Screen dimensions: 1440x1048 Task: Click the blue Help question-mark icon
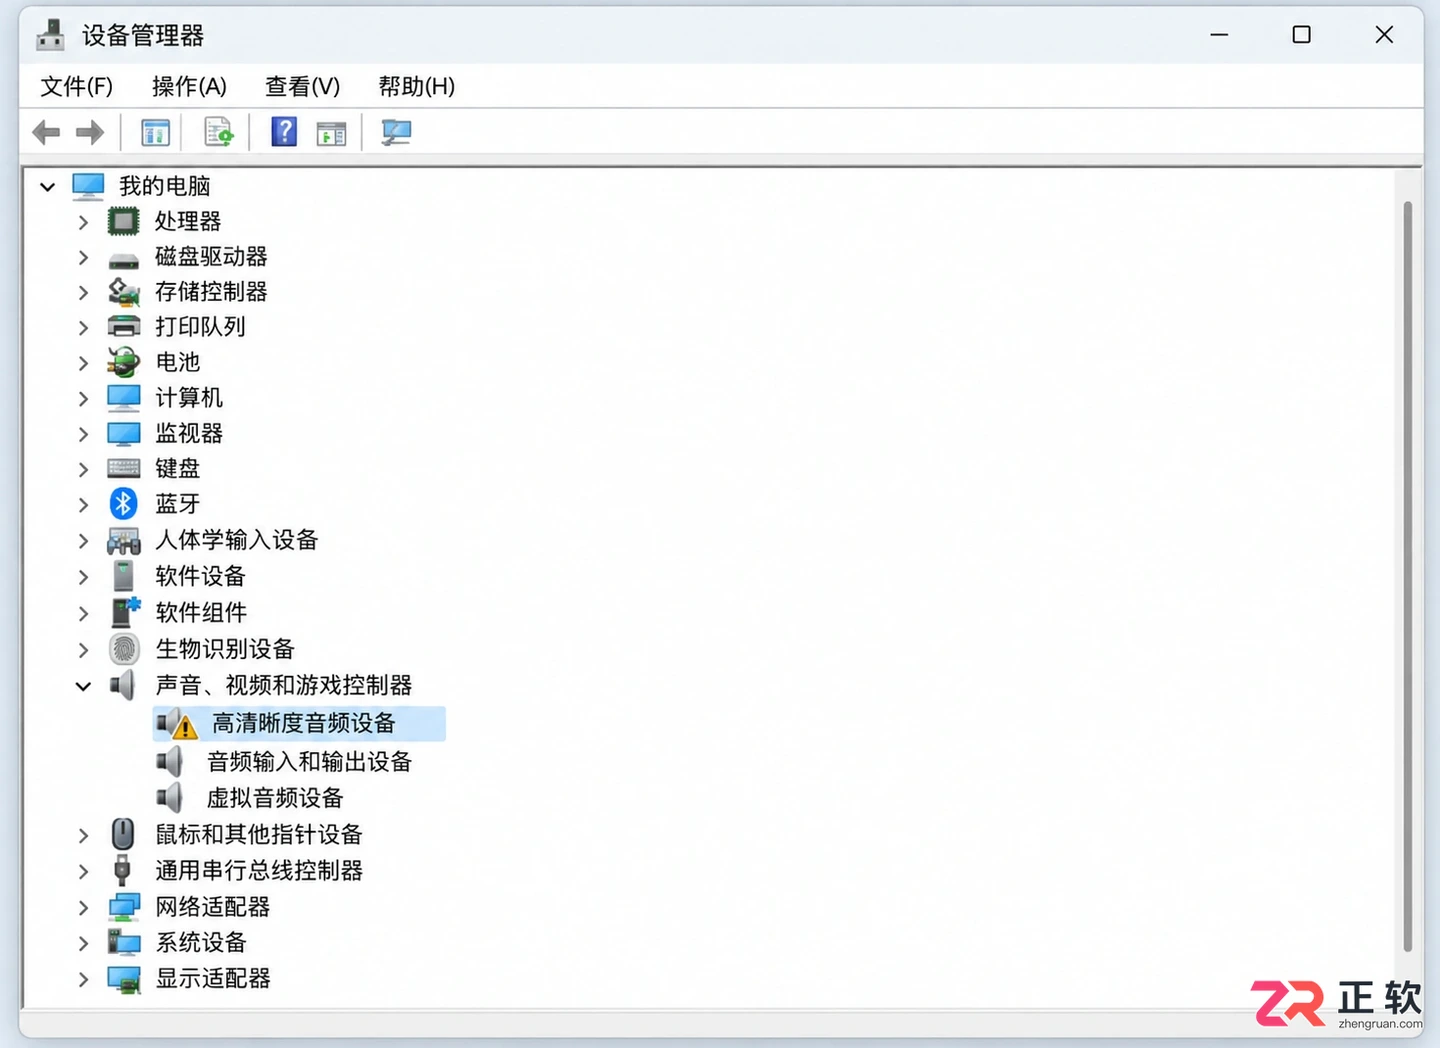(284, 132)
